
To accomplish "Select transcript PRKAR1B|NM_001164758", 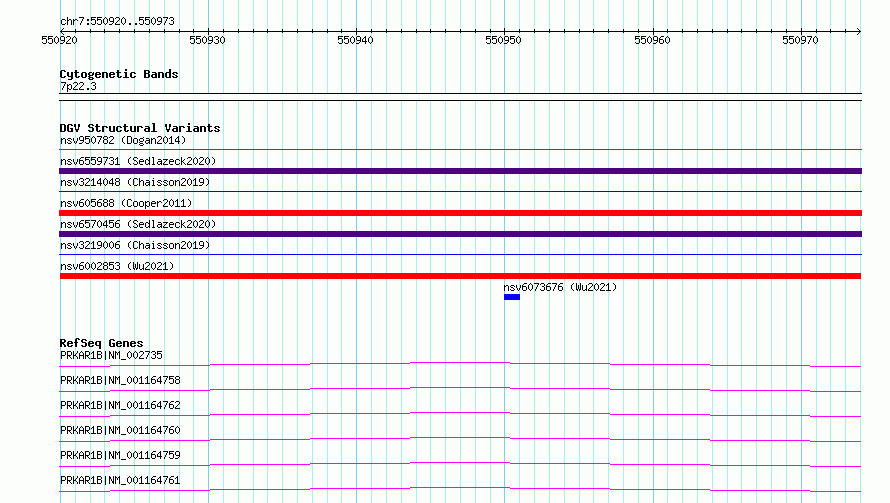I will pyautogui.click(x=120, y=380).
